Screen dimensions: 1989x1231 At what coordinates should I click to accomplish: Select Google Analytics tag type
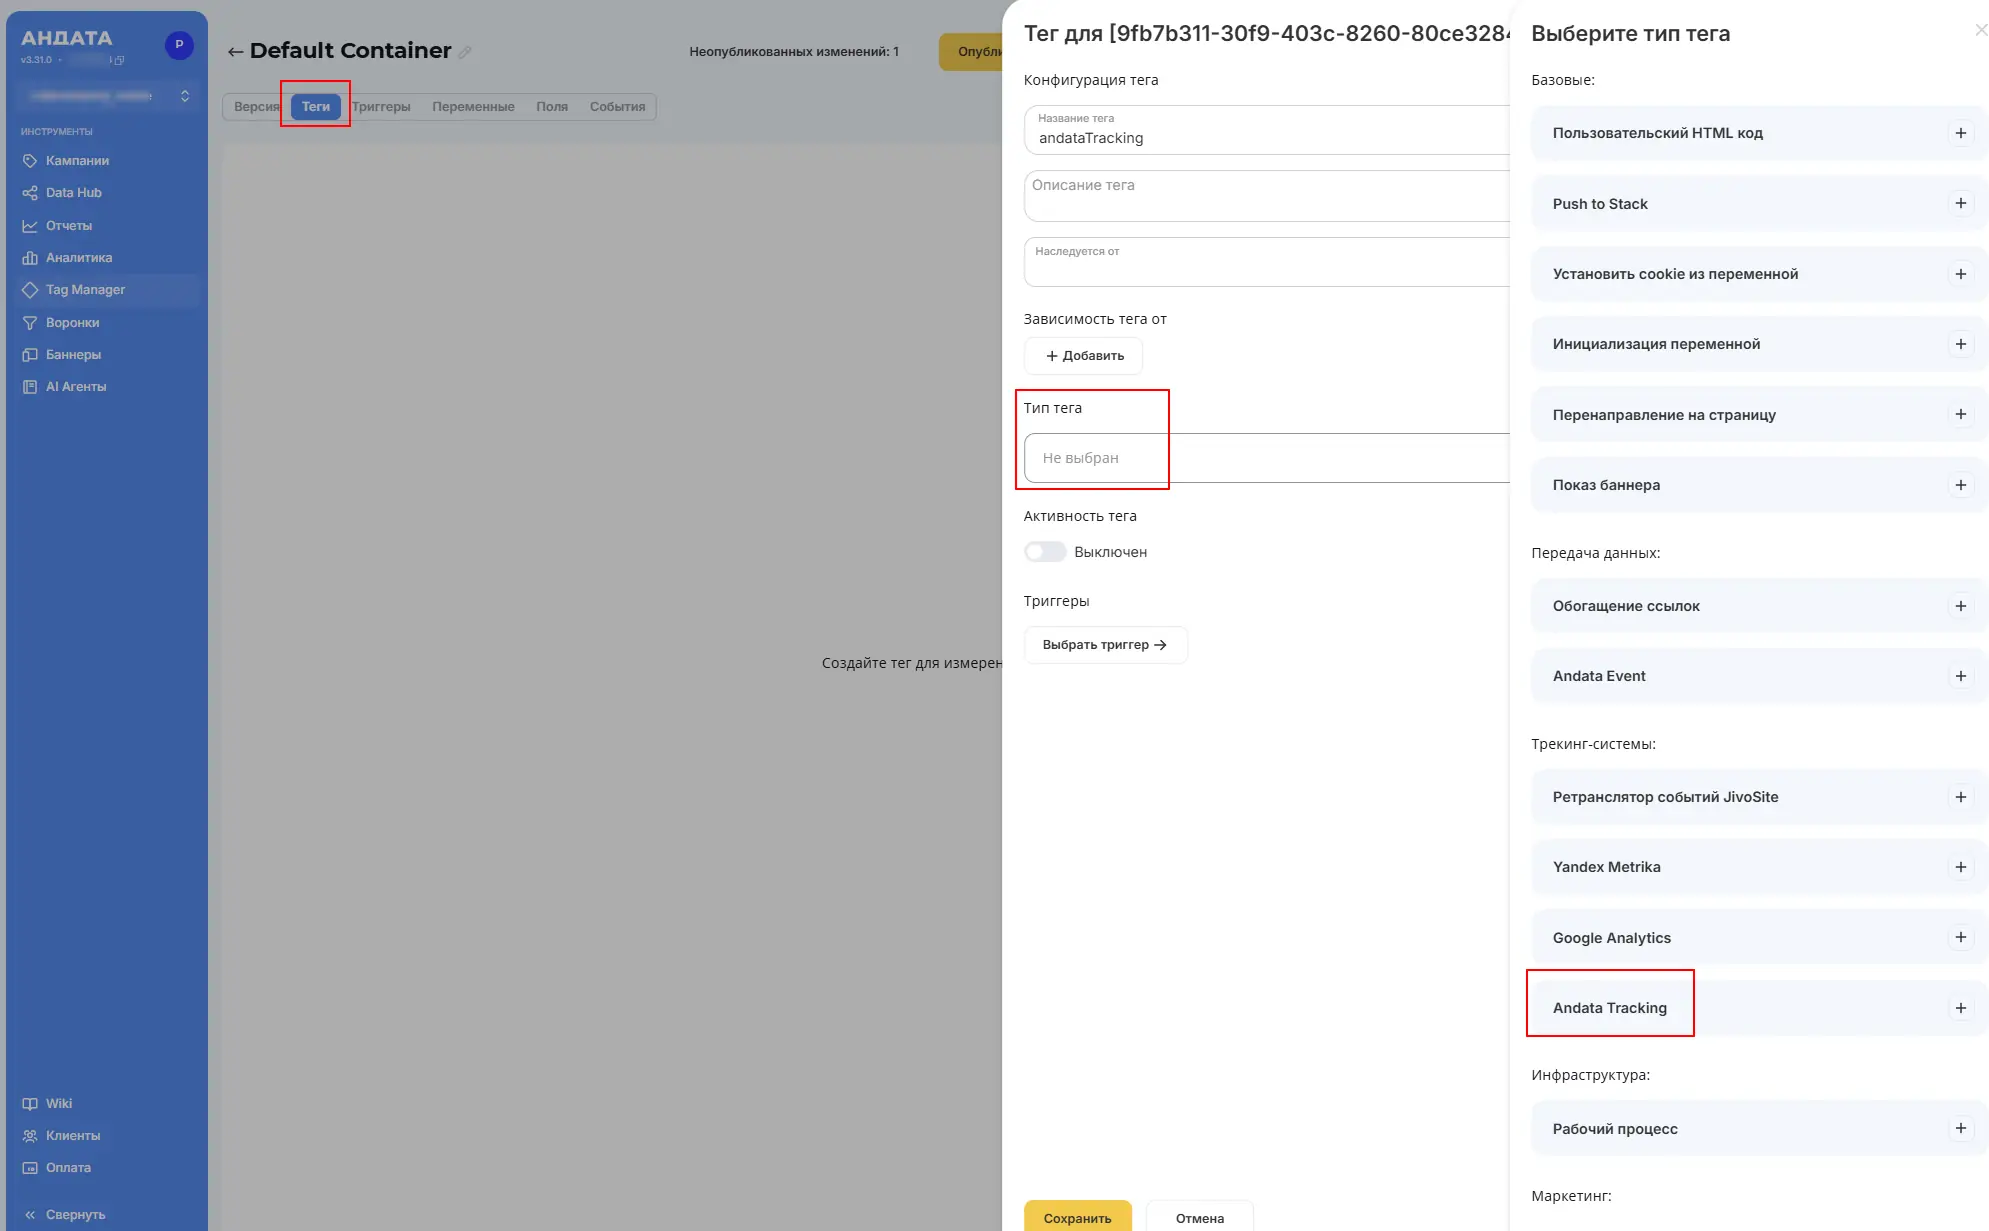point(1759,938)
